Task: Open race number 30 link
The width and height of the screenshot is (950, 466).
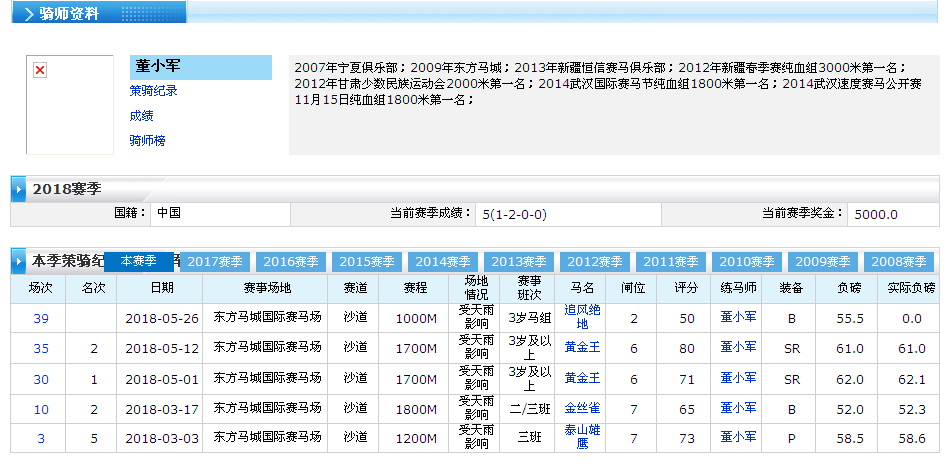Action: pyautogui.click(x=41, y=379)
